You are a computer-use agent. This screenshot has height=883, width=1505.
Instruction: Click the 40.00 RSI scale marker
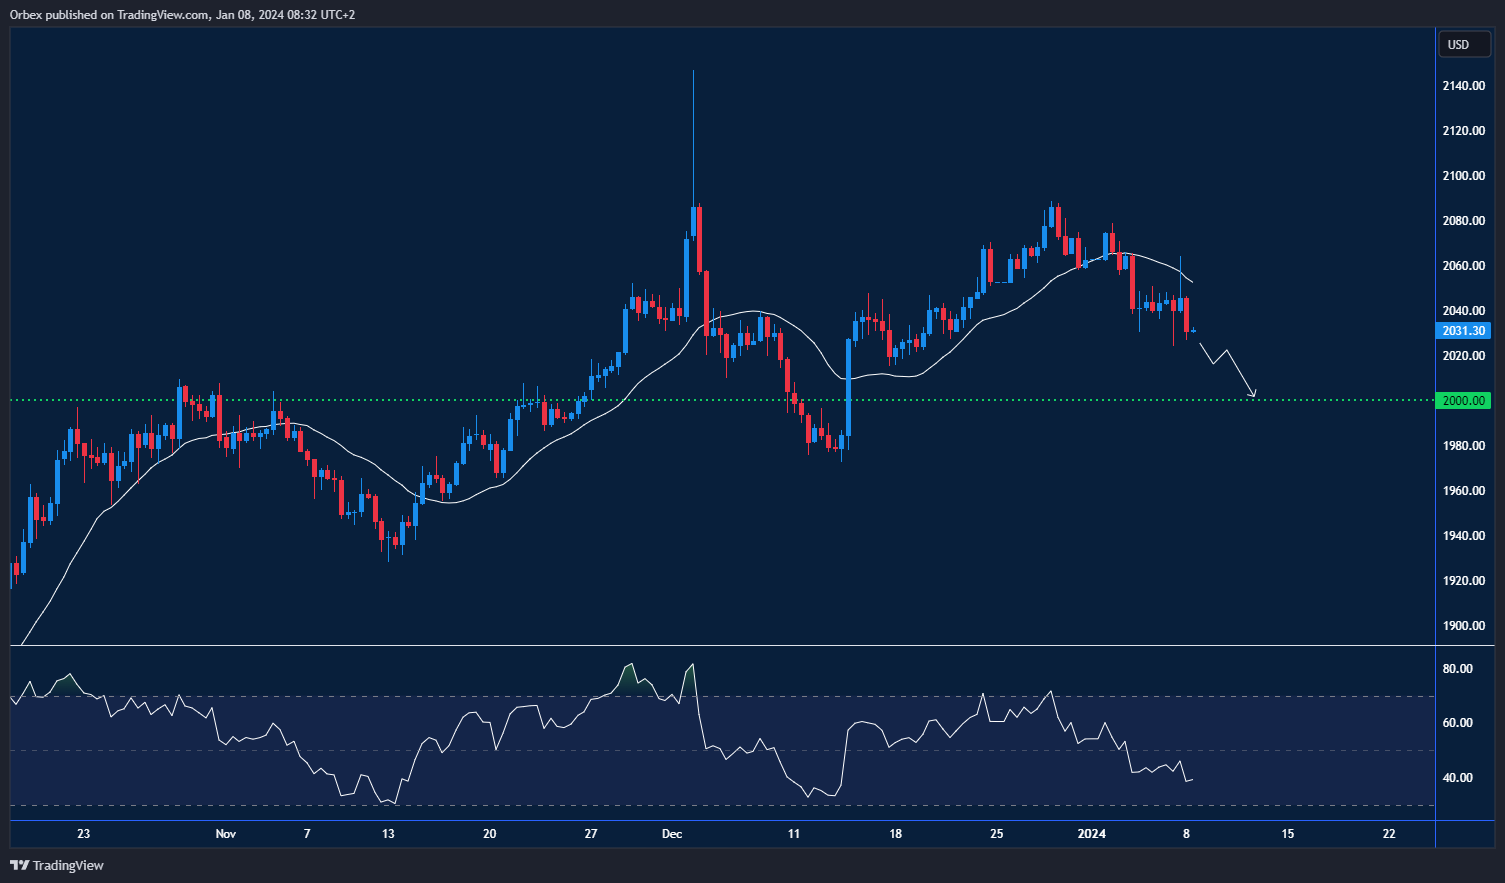pyautogui.click(x=1459, y=777)
